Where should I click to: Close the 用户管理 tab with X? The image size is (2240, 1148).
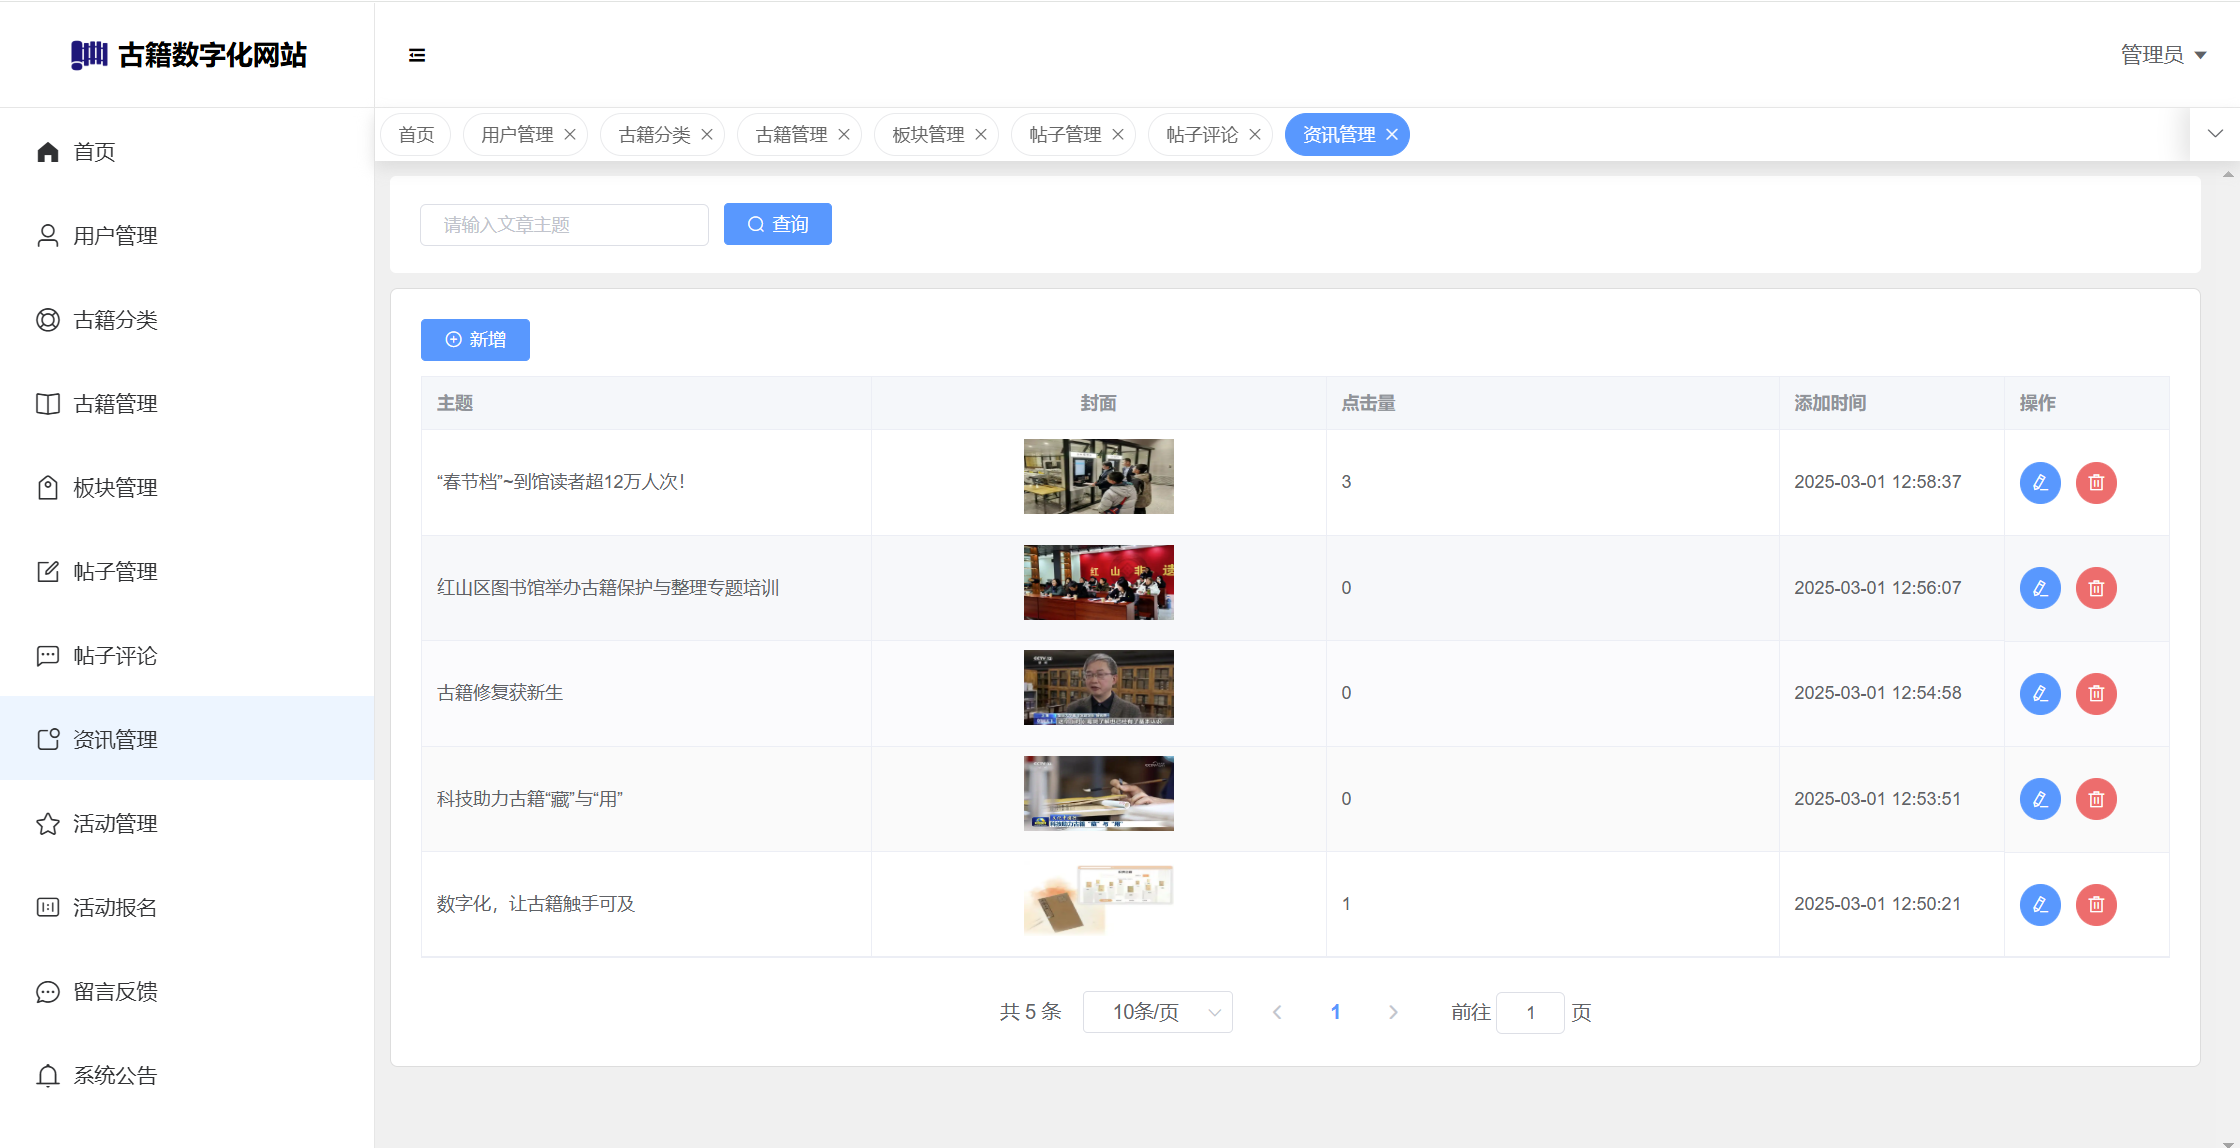(570, 135)
